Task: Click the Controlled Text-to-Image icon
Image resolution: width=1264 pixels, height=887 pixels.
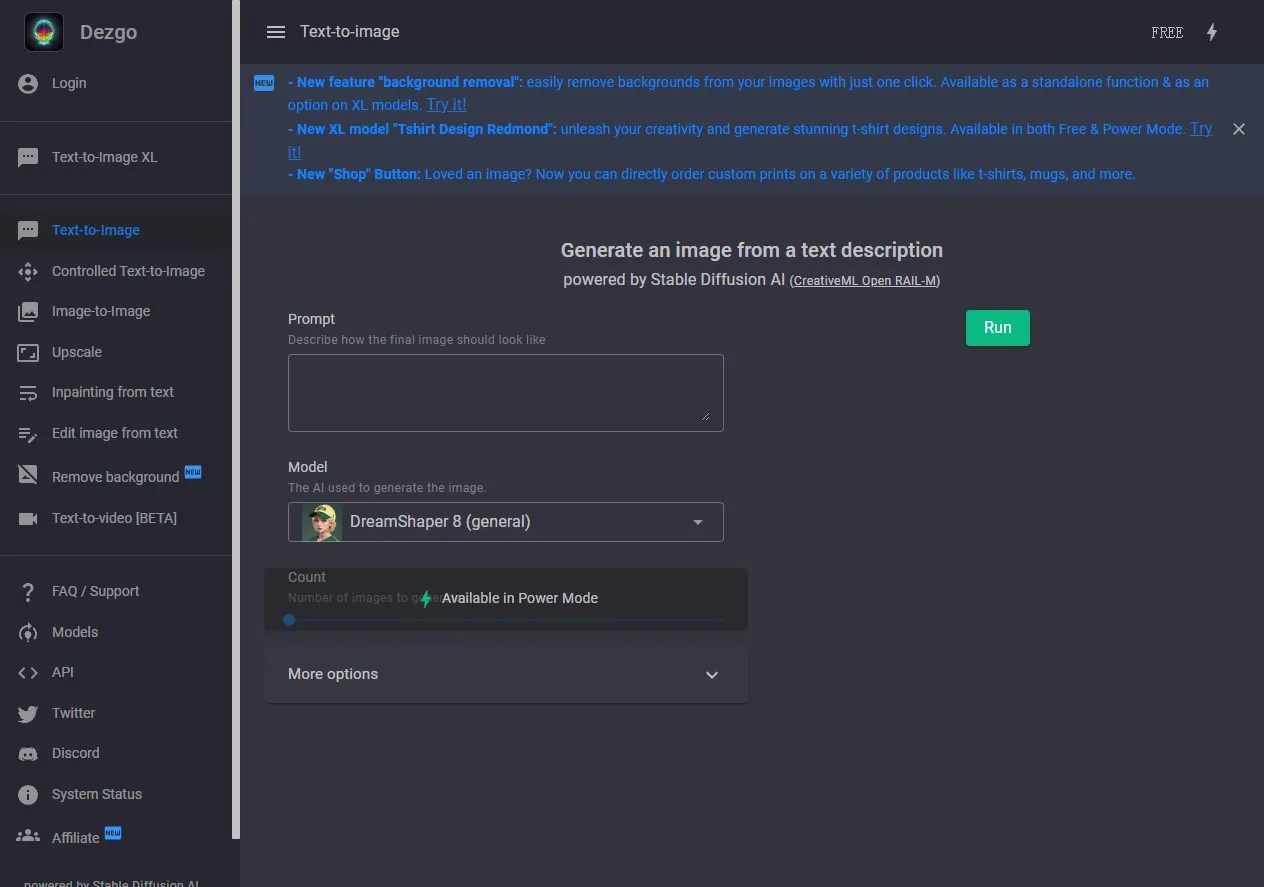Action: pos(28,271)
